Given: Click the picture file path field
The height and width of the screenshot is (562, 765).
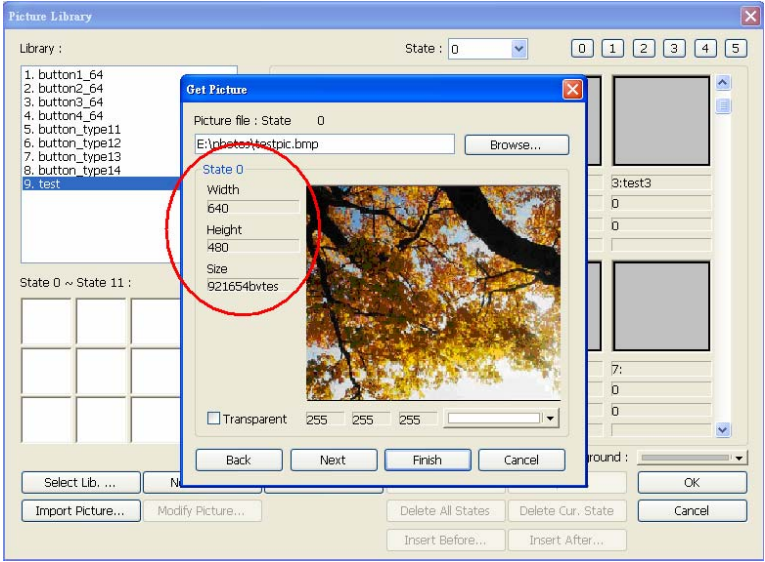Looking at the screenshot, I should click(324, 144).
